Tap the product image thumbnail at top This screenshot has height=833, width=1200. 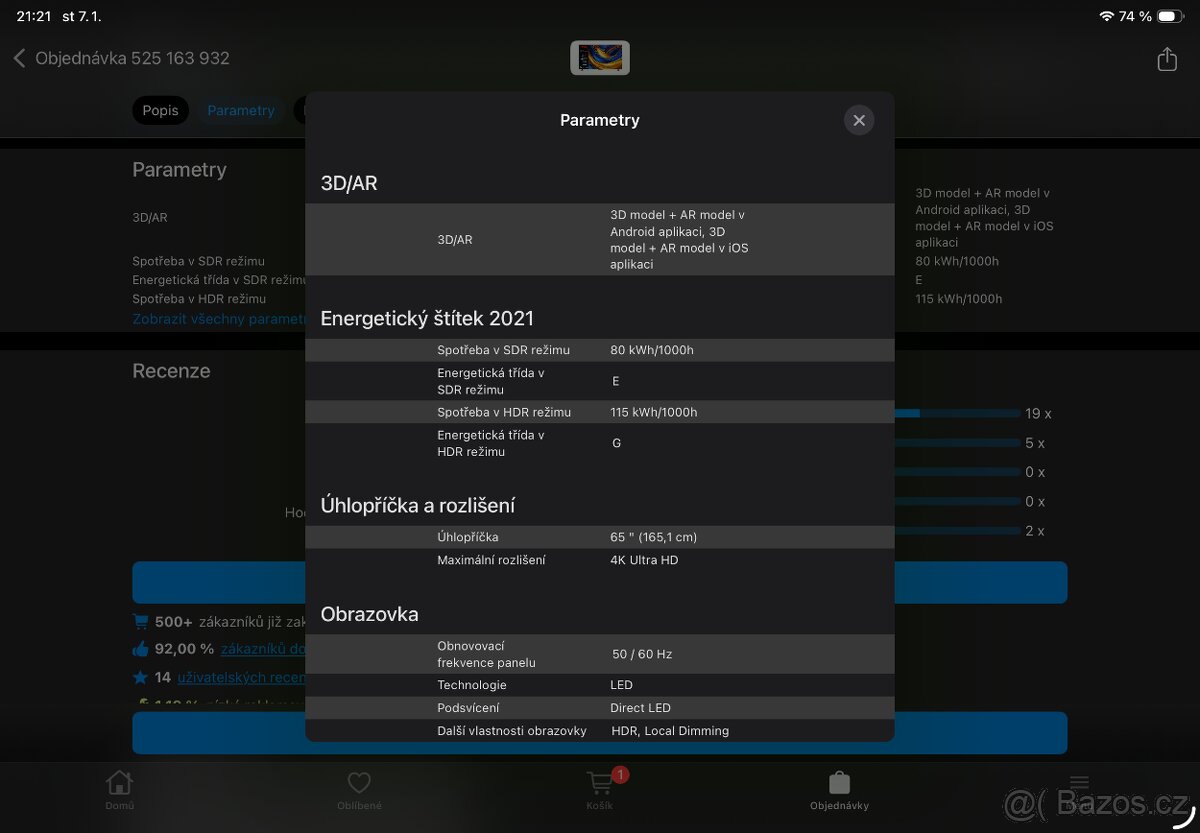coord(600,57)
